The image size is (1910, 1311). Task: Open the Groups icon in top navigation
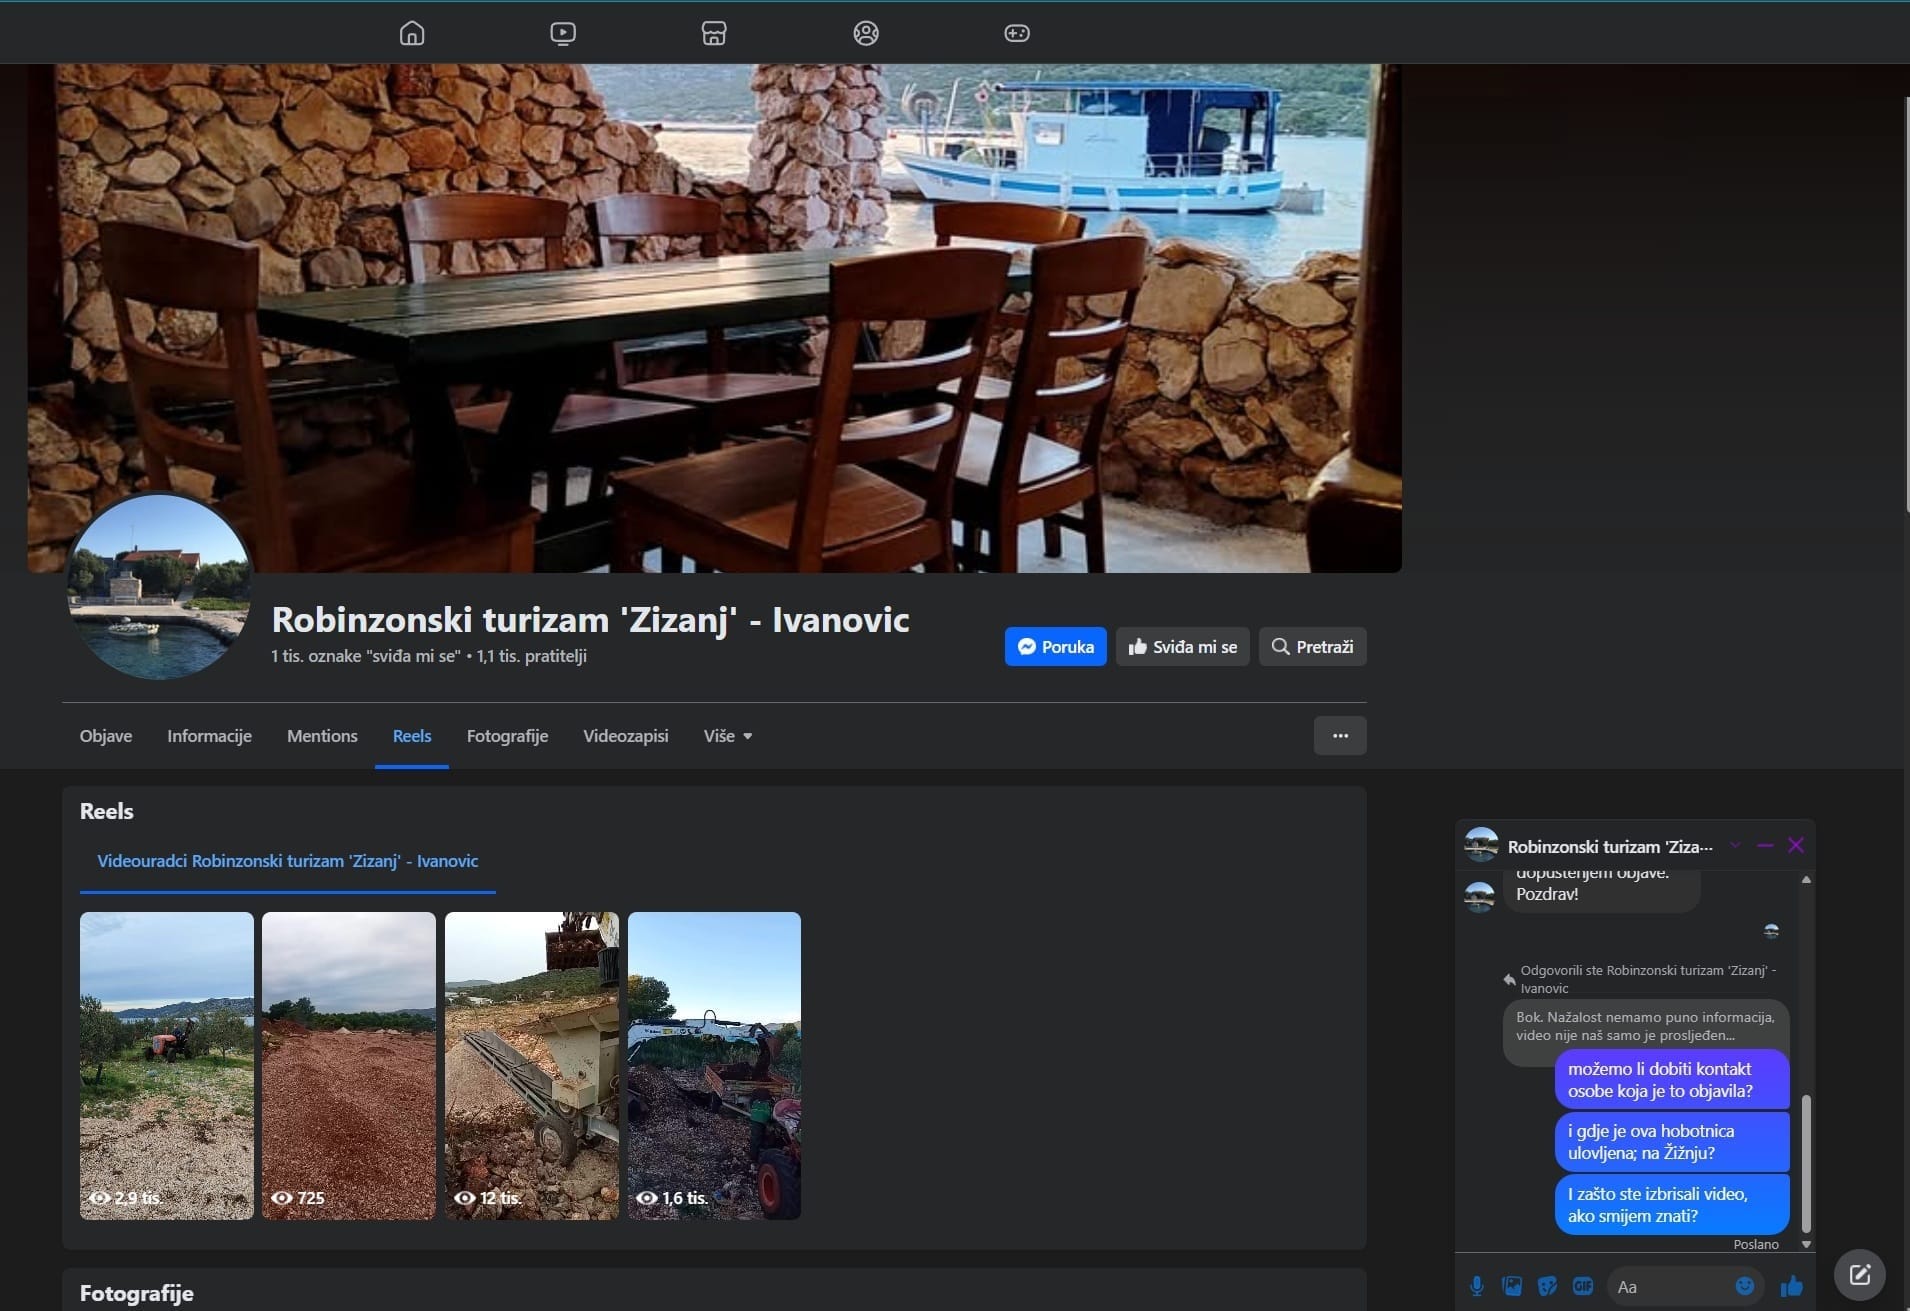[866, 33]
